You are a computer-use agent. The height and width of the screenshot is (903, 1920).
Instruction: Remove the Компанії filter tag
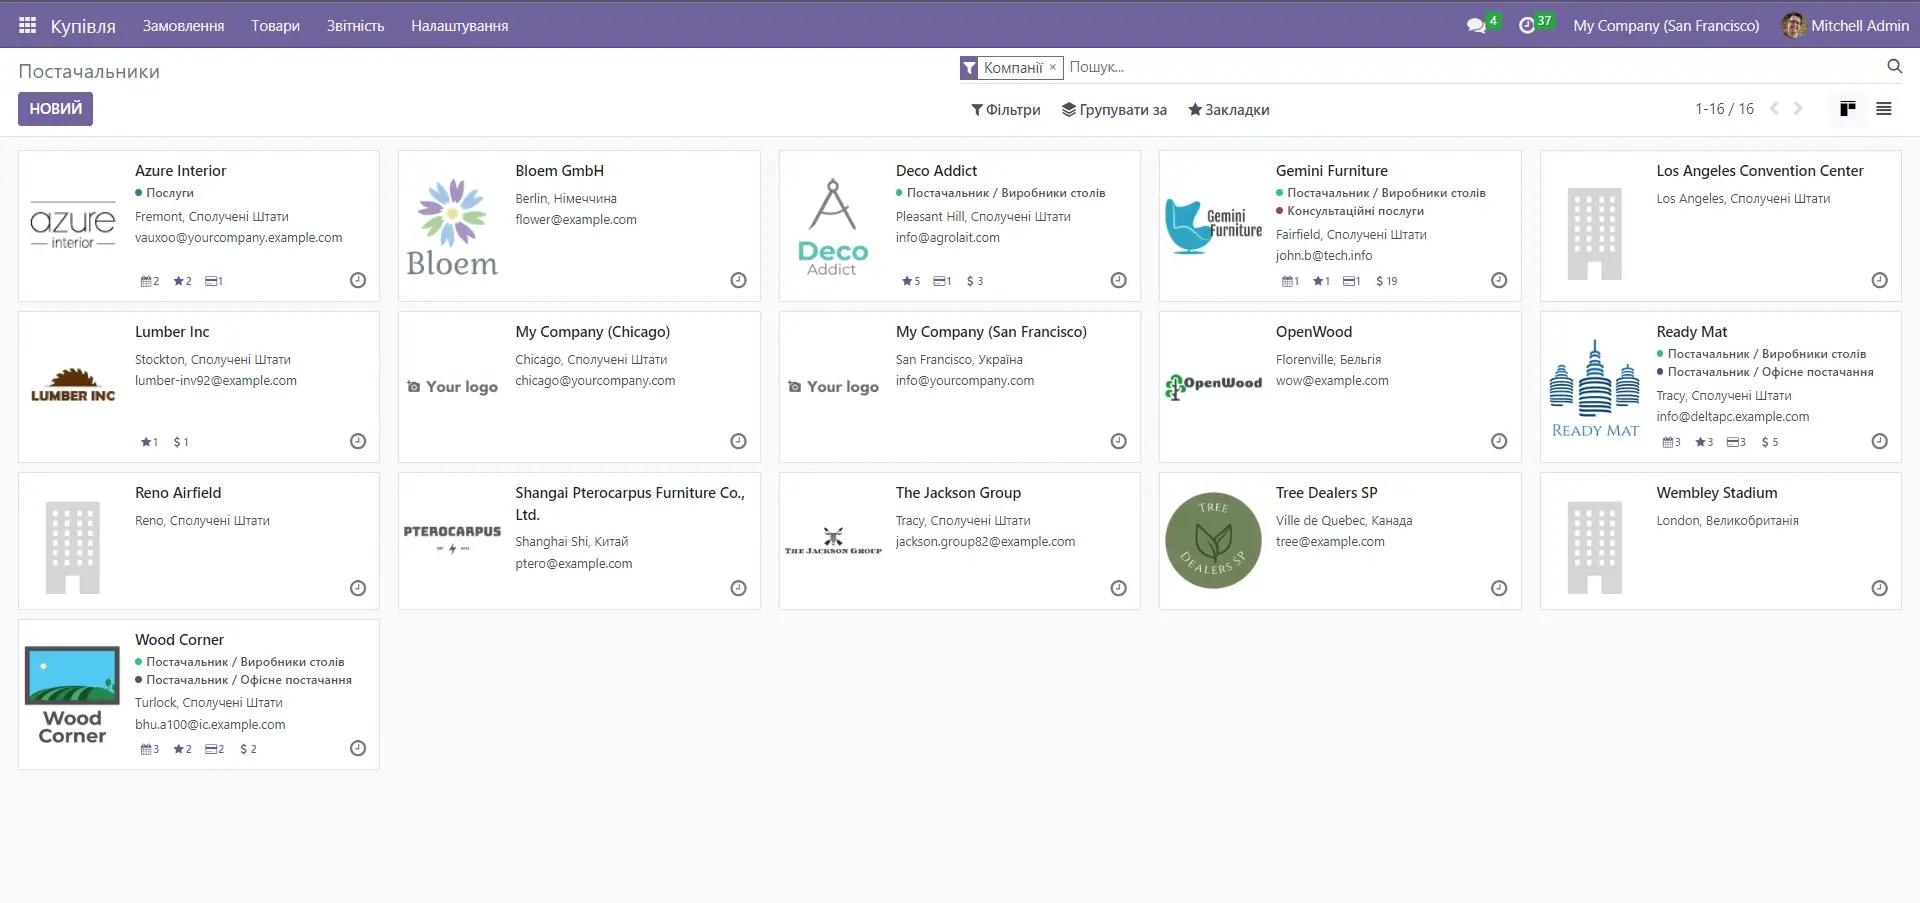coord(1052,67)
